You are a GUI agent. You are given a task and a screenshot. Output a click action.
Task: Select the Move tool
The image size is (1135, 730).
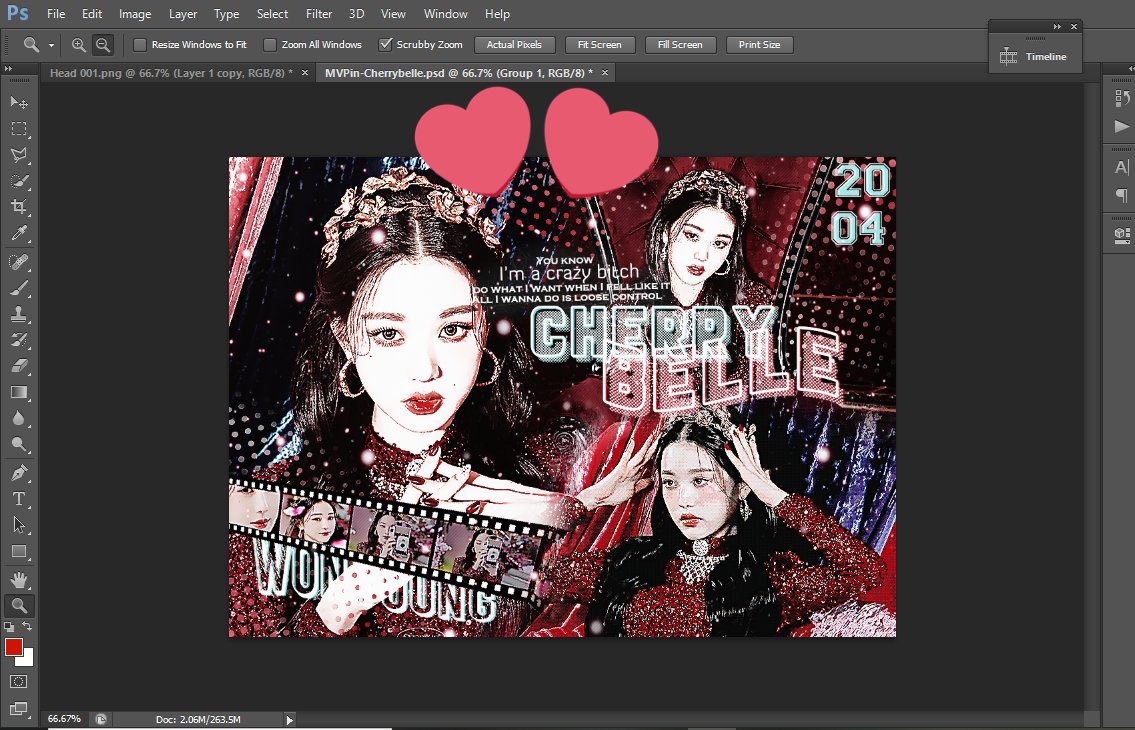pos(19,102)
